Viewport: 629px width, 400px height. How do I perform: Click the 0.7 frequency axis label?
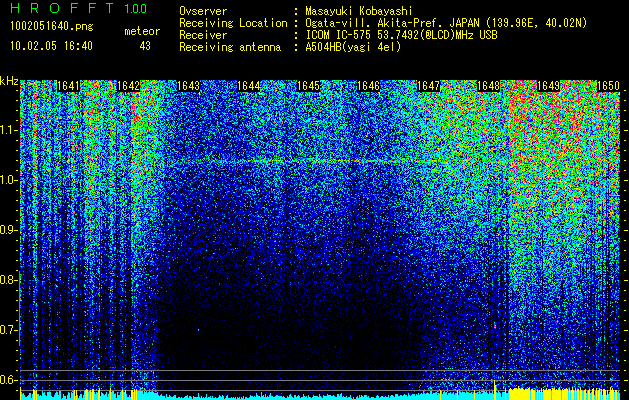pos(8,330)
